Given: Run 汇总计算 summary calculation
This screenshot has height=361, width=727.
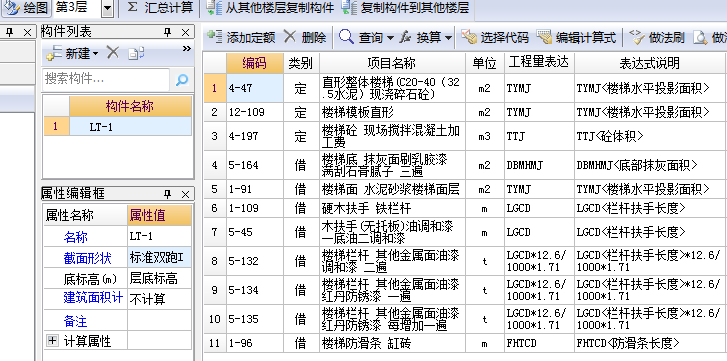Looking at the screenshot, I should (160, 7).
